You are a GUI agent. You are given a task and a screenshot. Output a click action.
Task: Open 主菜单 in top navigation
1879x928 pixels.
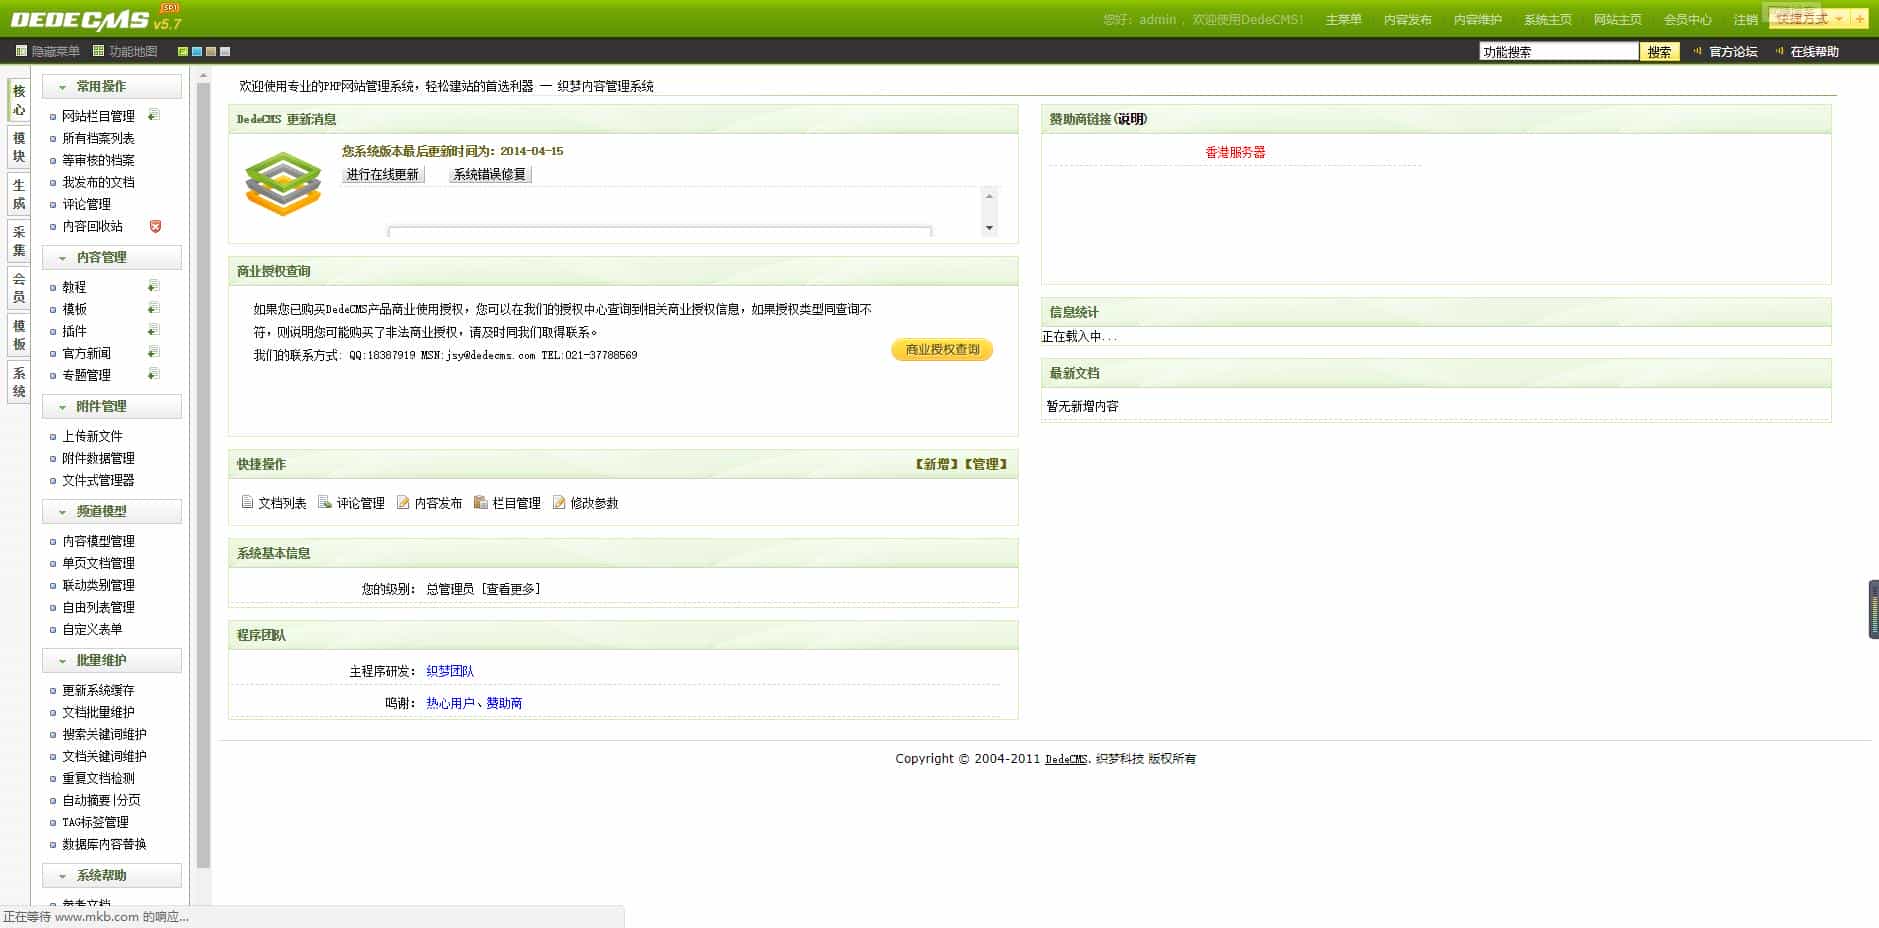pos(1343,20)
